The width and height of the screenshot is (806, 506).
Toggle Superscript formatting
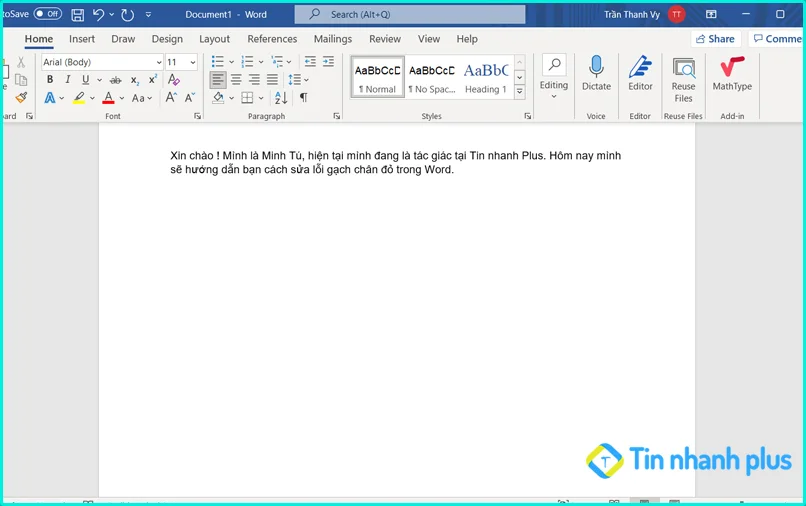pos(153,80)
